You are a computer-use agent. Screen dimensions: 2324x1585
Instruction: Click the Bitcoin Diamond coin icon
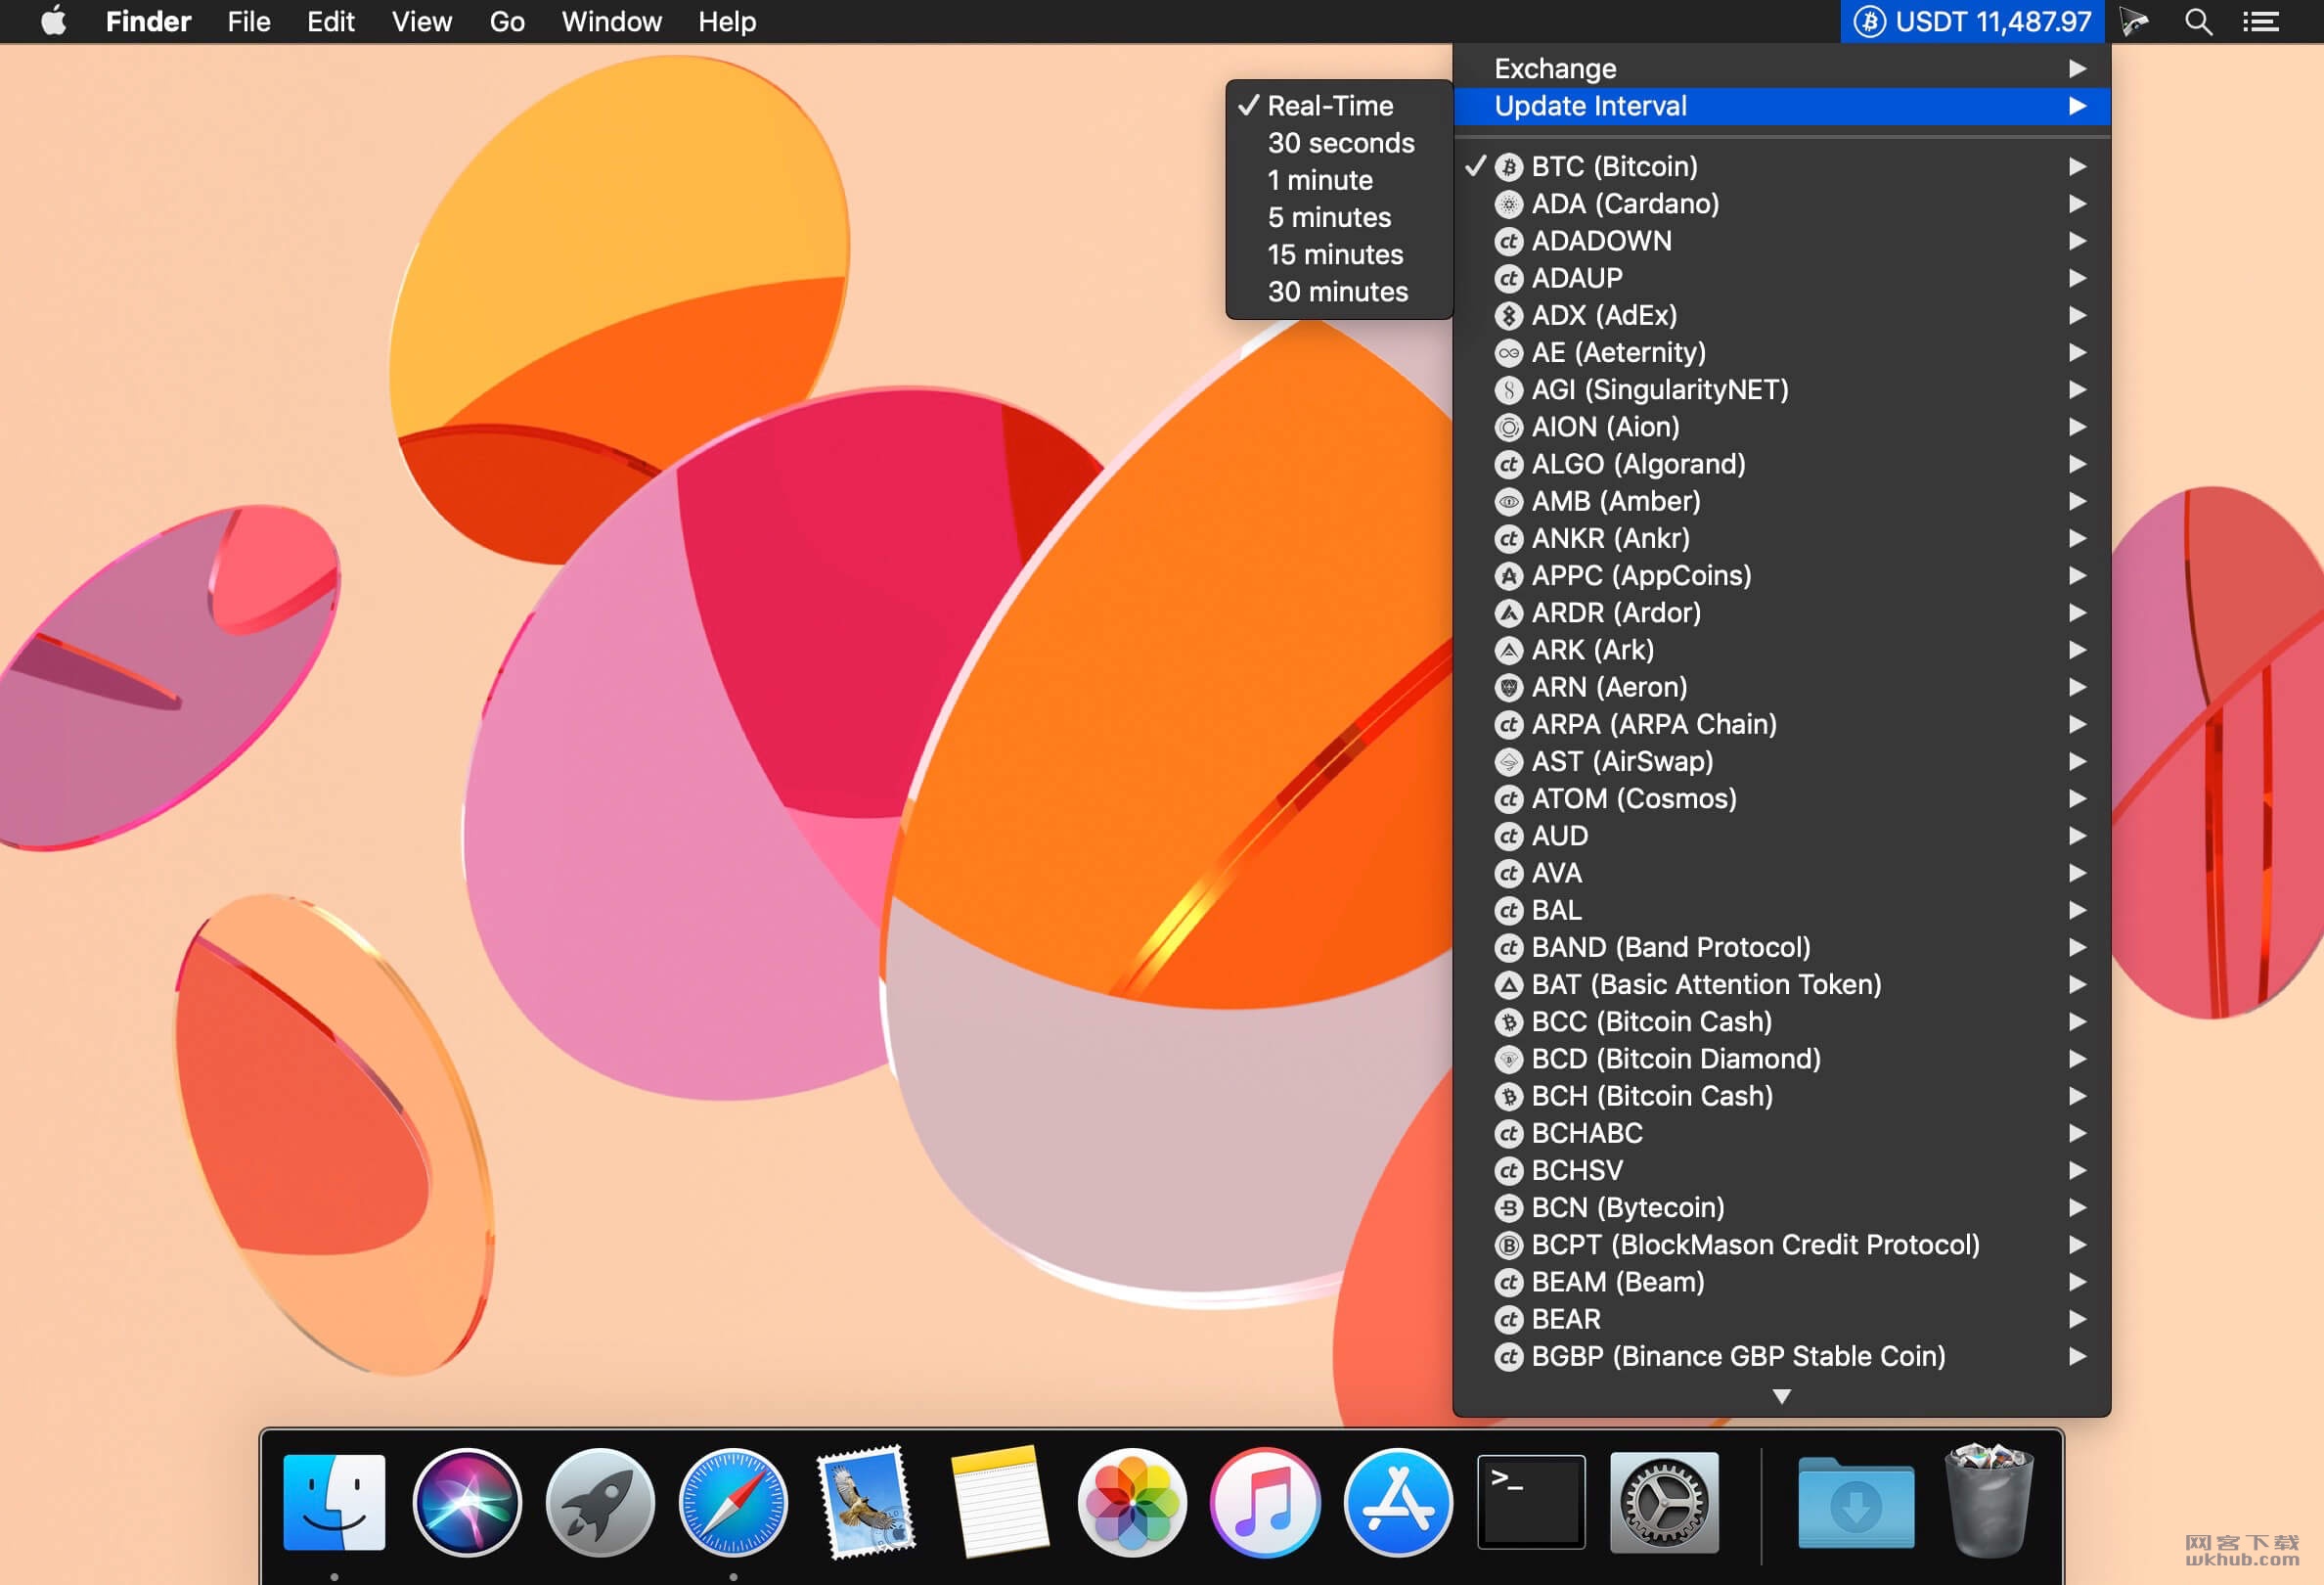[x=1508, y=1059]
